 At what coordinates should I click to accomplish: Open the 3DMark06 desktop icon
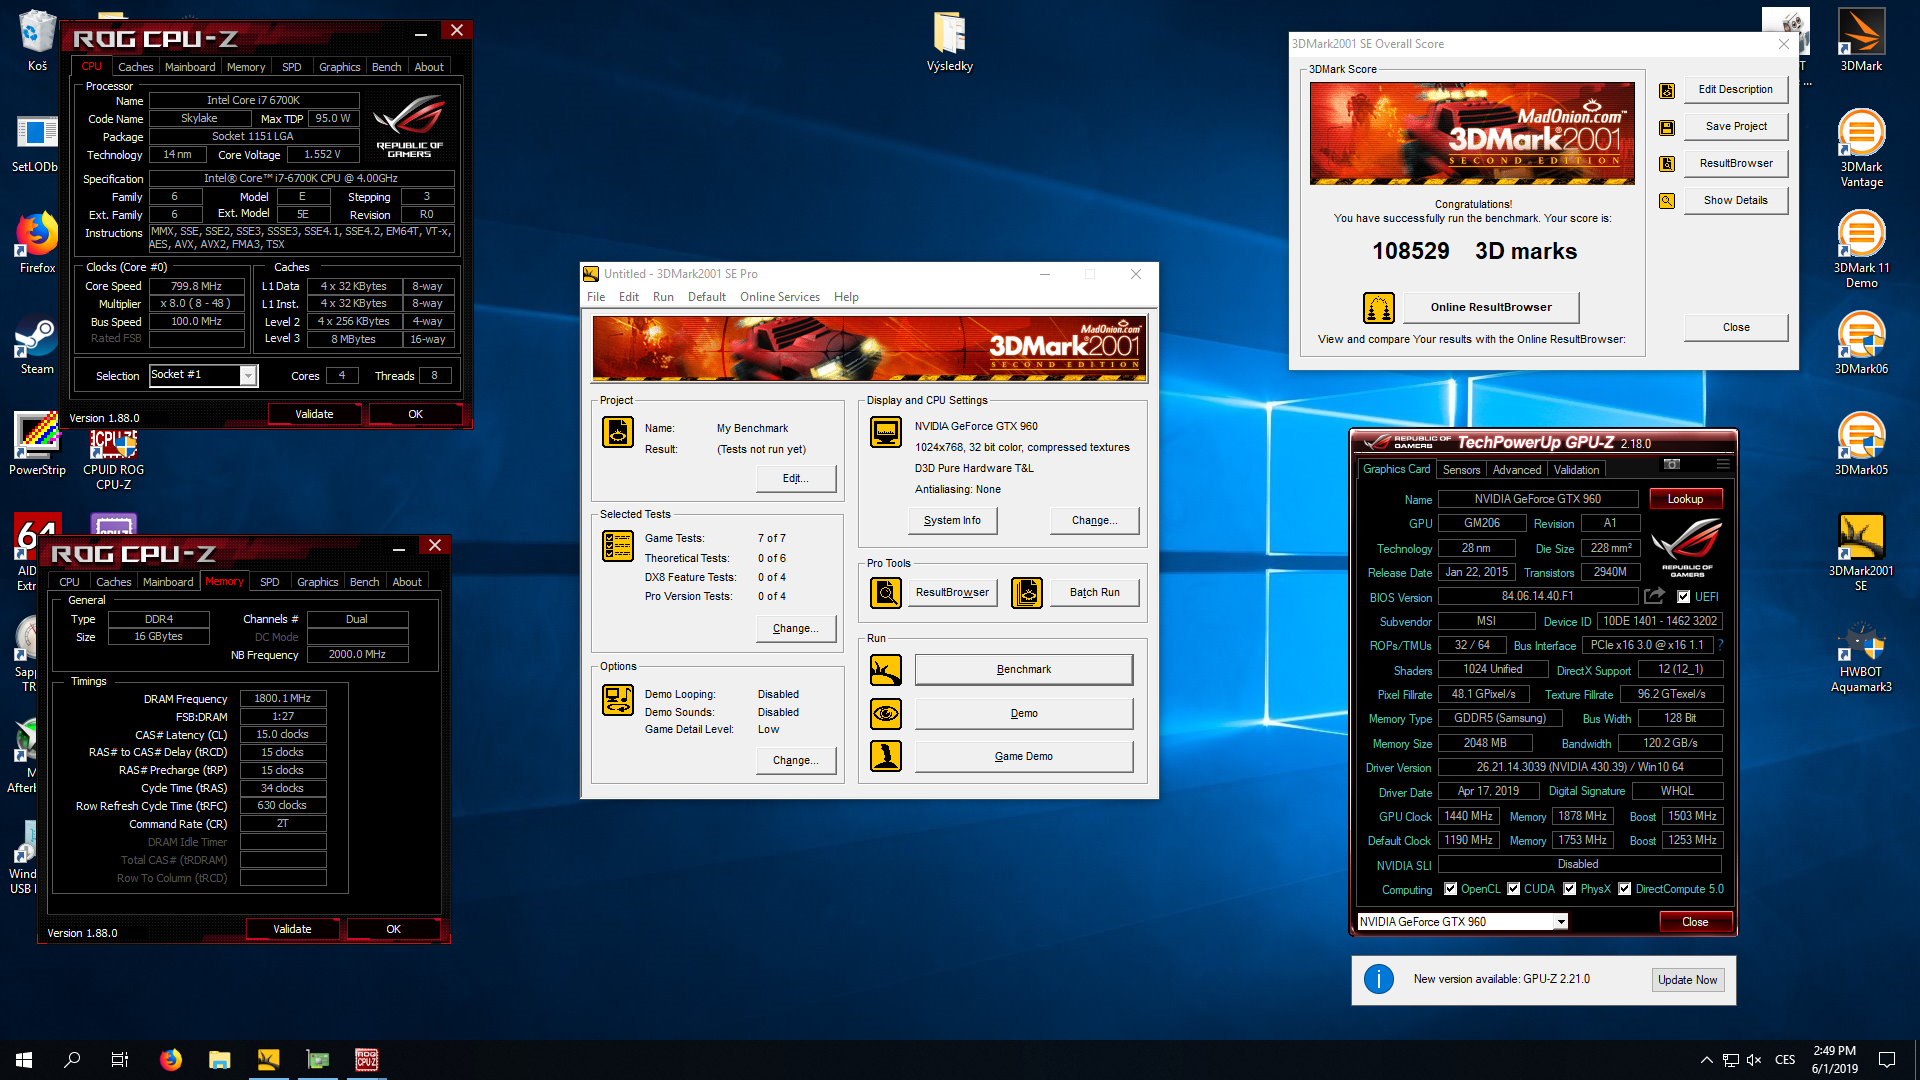pos(1861,343)
